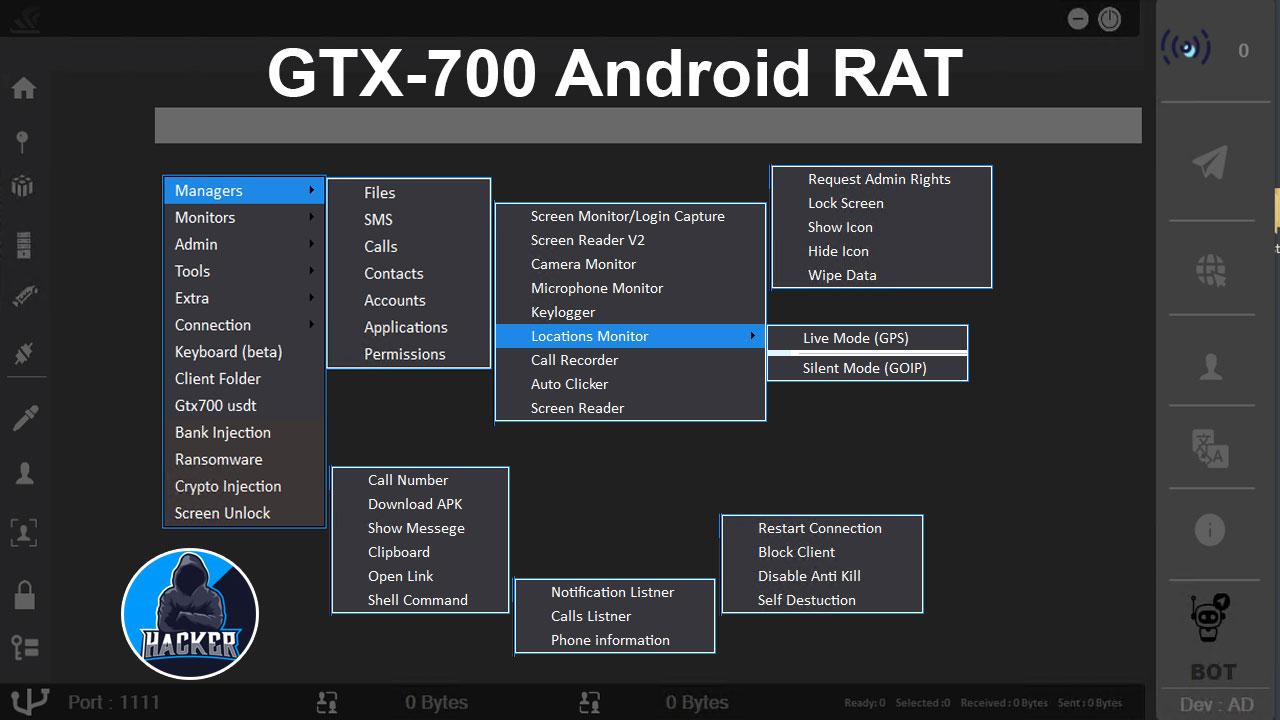Click the Hacker logo thumbnail
Viewport: 1280px width, 720px height.
pos(190,613)
